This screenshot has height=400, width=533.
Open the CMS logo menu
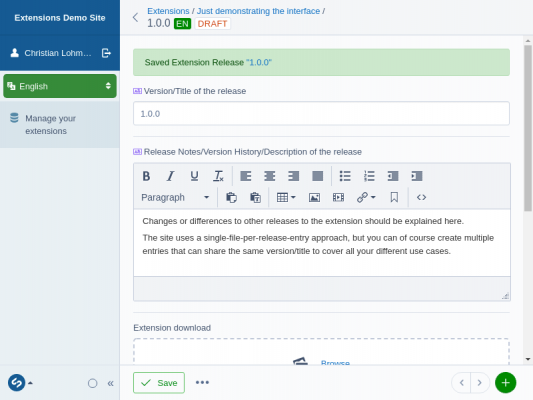[x=20, y=383]
